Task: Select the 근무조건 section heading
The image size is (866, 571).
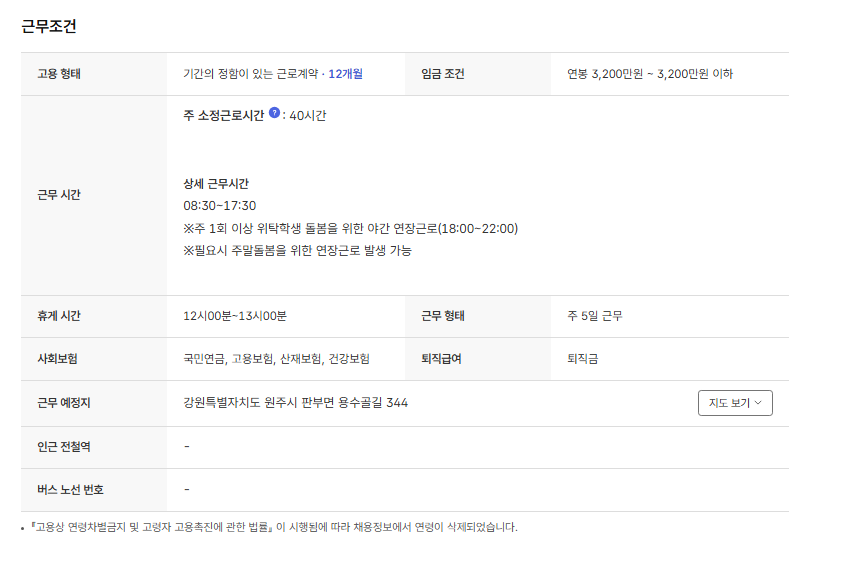Action: (49, 27)
